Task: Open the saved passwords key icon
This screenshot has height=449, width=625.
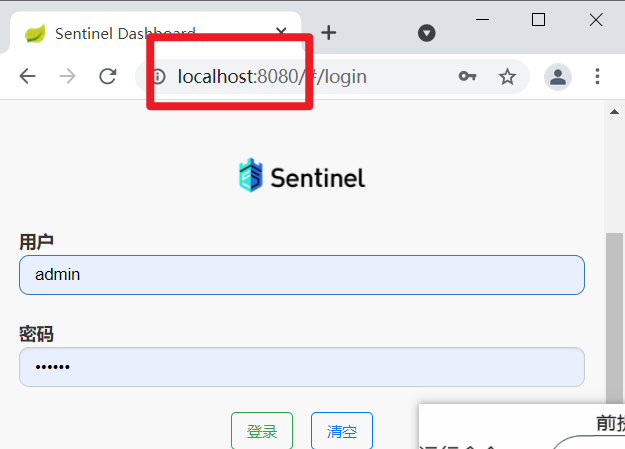Action: point(467,76)
